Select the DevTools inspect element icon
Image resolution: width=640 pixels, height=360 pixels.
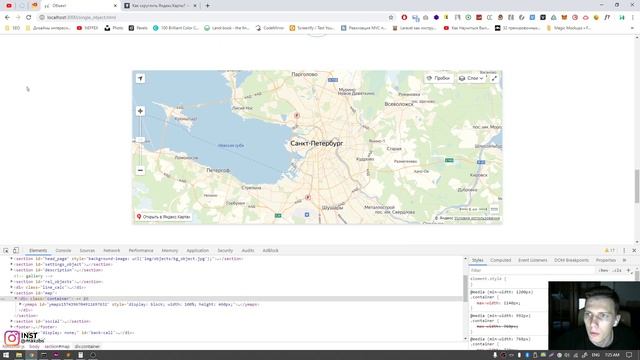click(6, 250)
